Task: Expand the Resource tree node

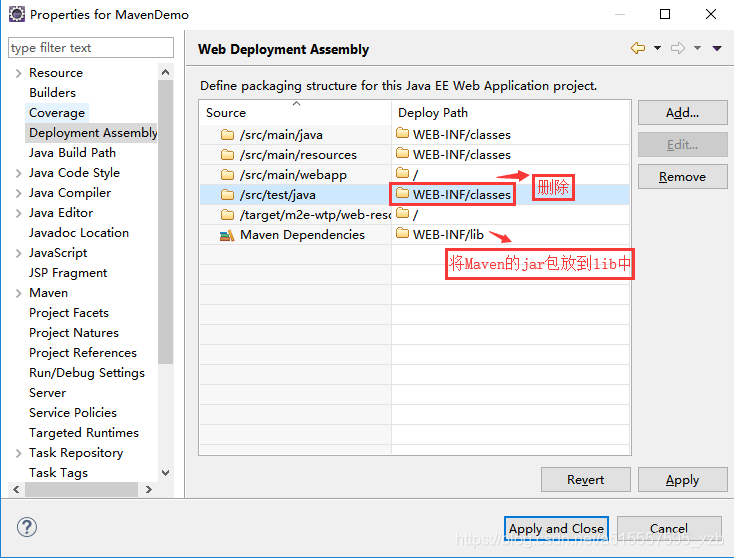Action: (18, 73)
